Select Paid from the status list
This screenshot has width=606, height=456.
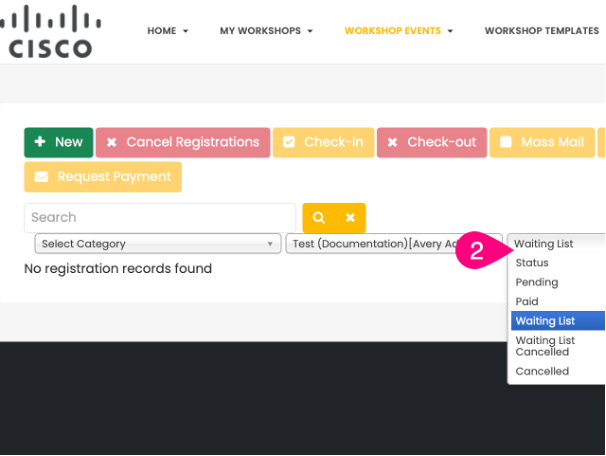527,301
